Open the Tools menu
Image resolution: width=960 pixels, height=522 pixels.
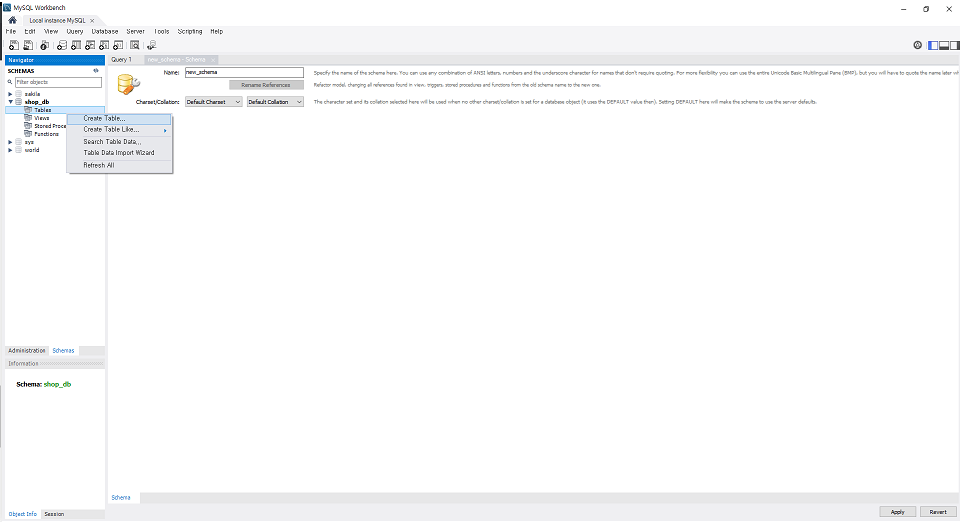pos(162,31)
